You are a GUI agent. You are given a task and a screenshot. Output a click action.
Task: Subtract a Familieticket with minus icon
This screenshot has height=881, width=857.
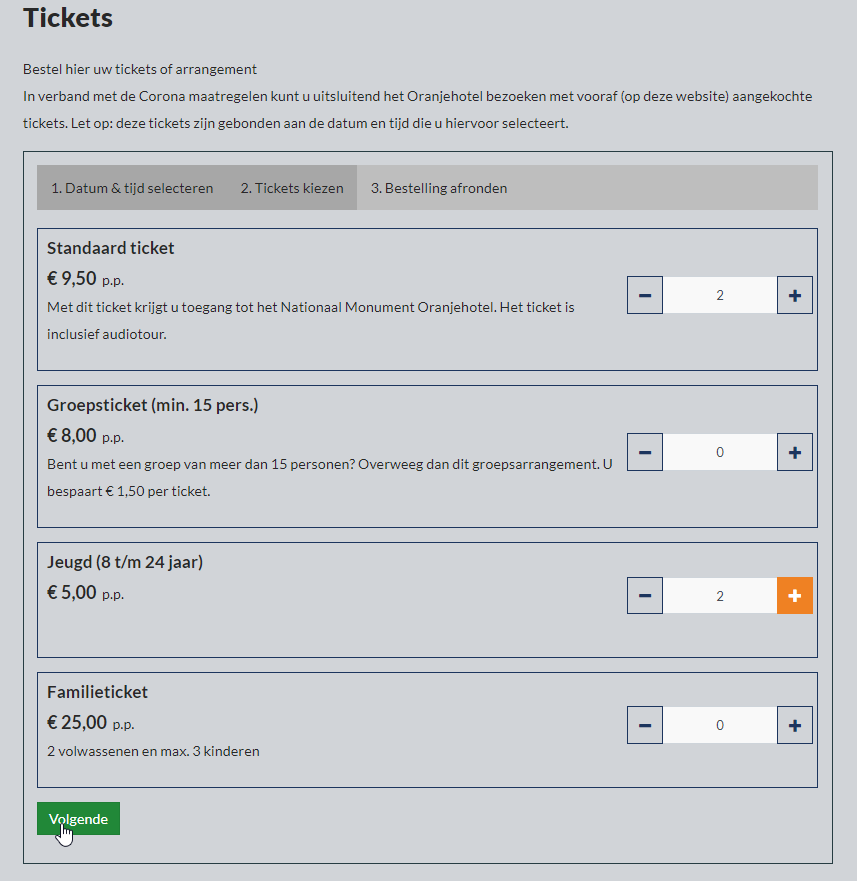(x=645, y=725)
